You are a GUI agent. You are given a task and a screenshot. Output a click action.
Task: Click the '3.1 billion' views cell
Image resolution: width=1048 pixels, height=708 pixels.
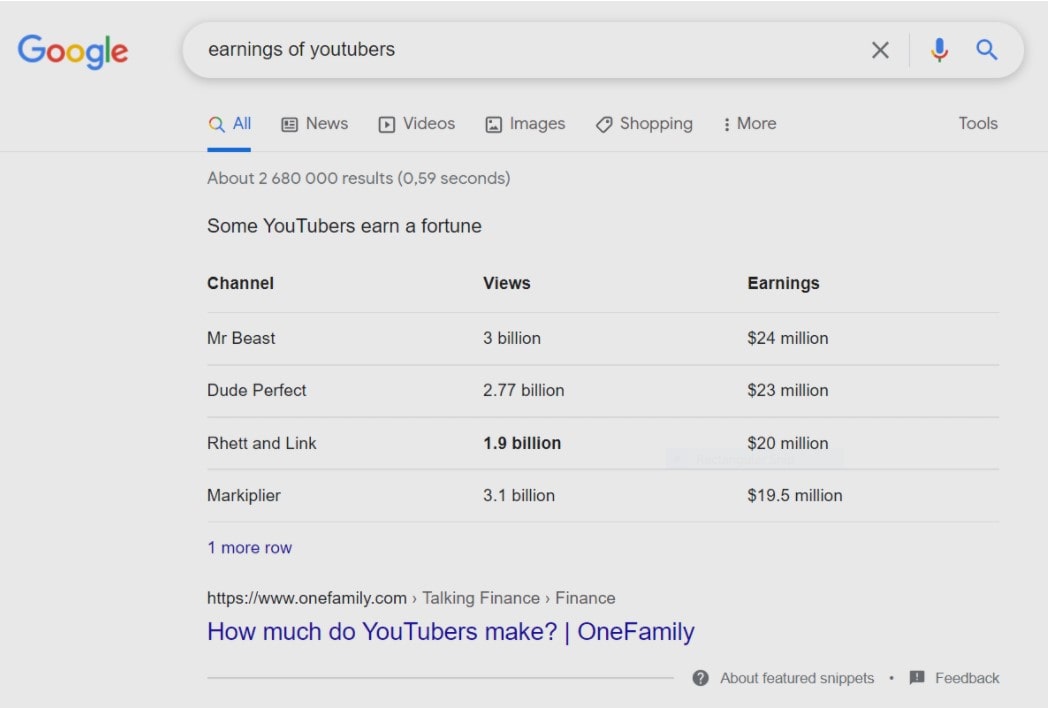[519, 495]
